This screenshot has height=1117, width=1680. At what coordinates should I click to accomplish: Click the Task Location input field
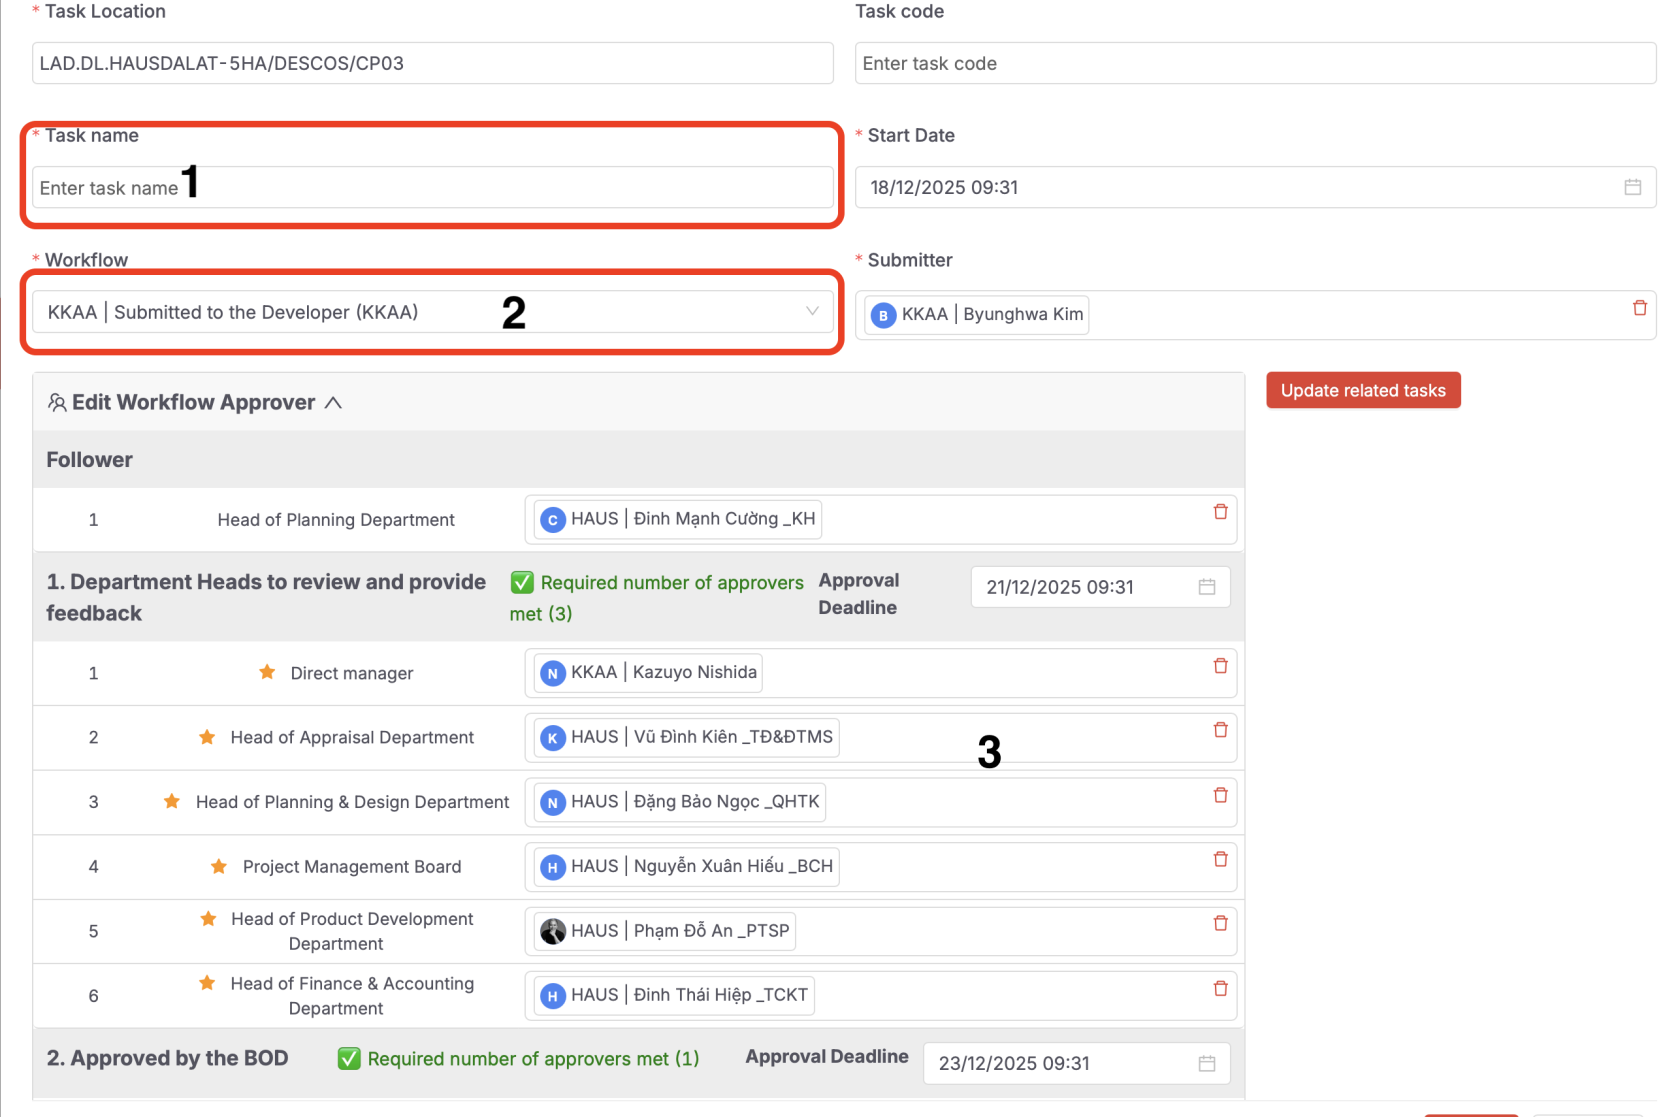click(x=432, y=63)
